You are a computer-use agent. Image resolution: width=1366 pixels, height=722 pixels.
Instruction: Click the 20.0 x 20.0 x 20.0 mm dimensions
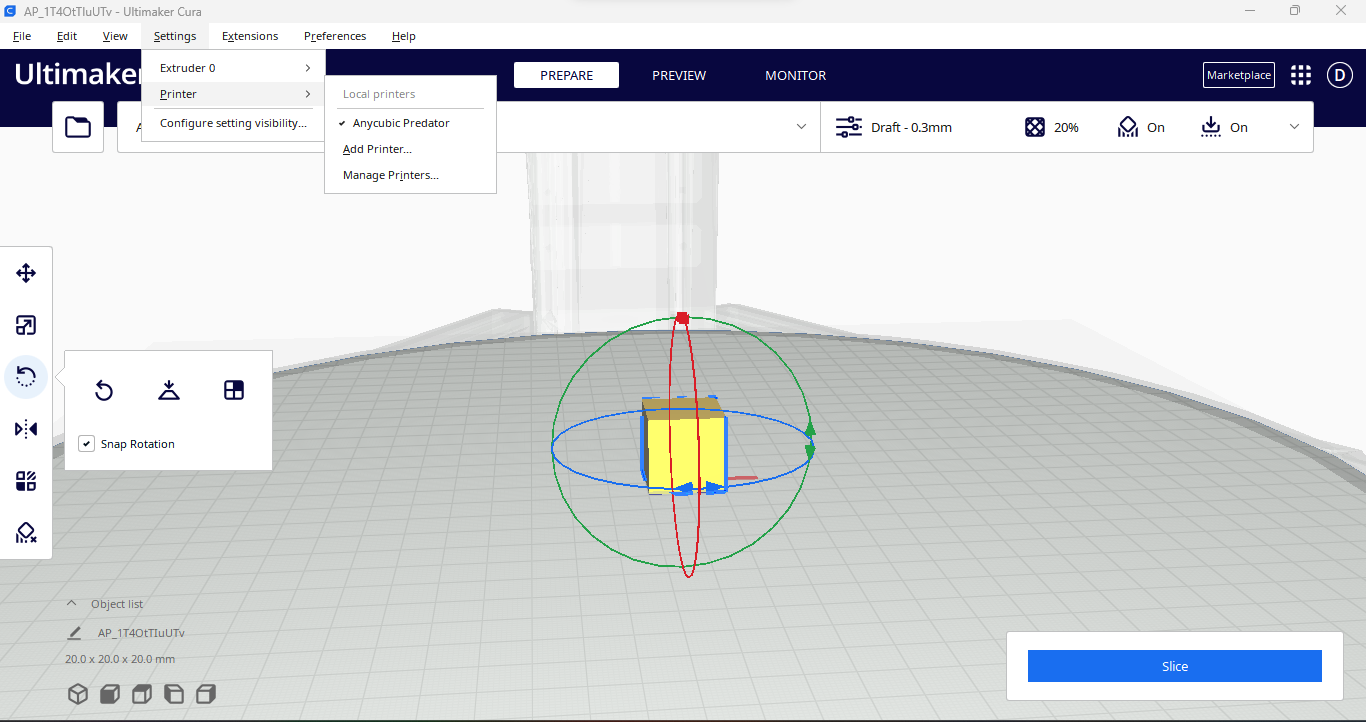[120, 659]
